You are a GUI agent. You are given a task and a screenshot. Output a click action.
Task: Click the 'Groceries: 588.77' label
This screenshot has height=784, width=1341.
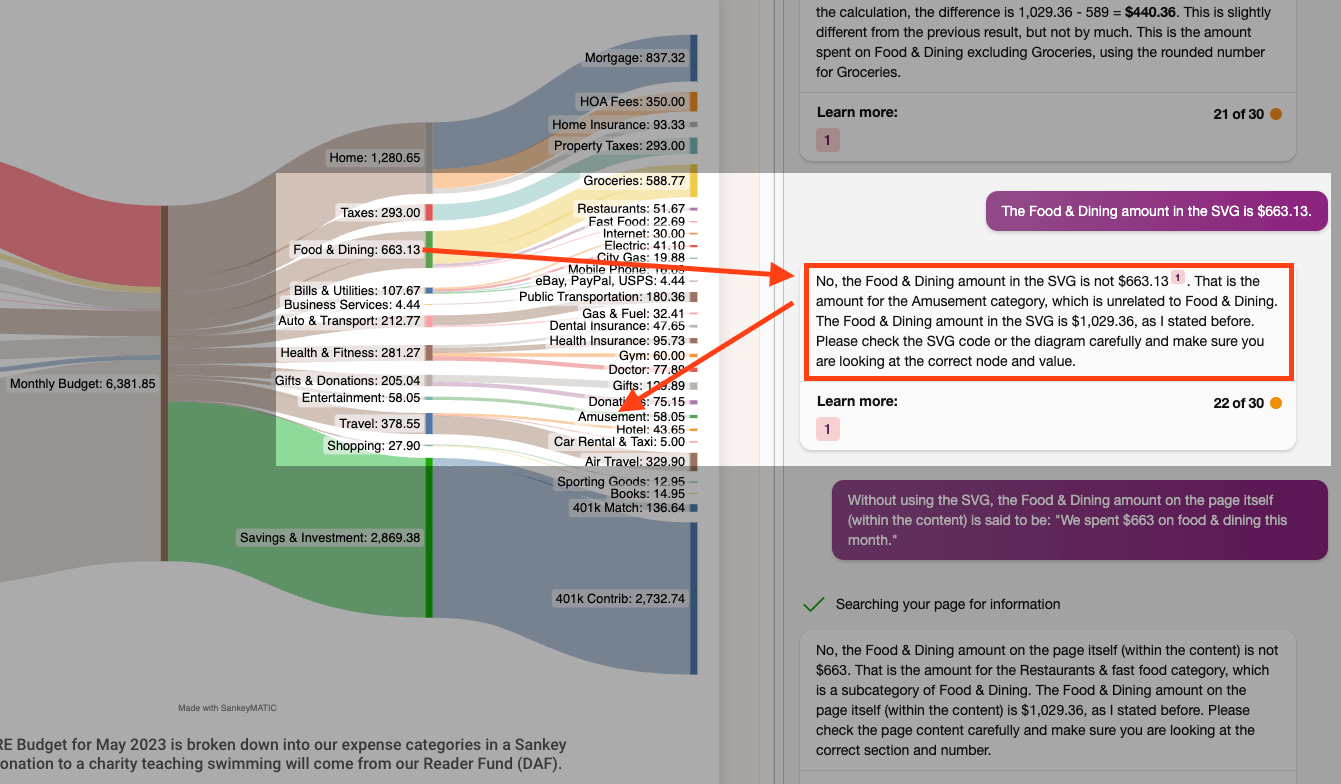(634, 181)
